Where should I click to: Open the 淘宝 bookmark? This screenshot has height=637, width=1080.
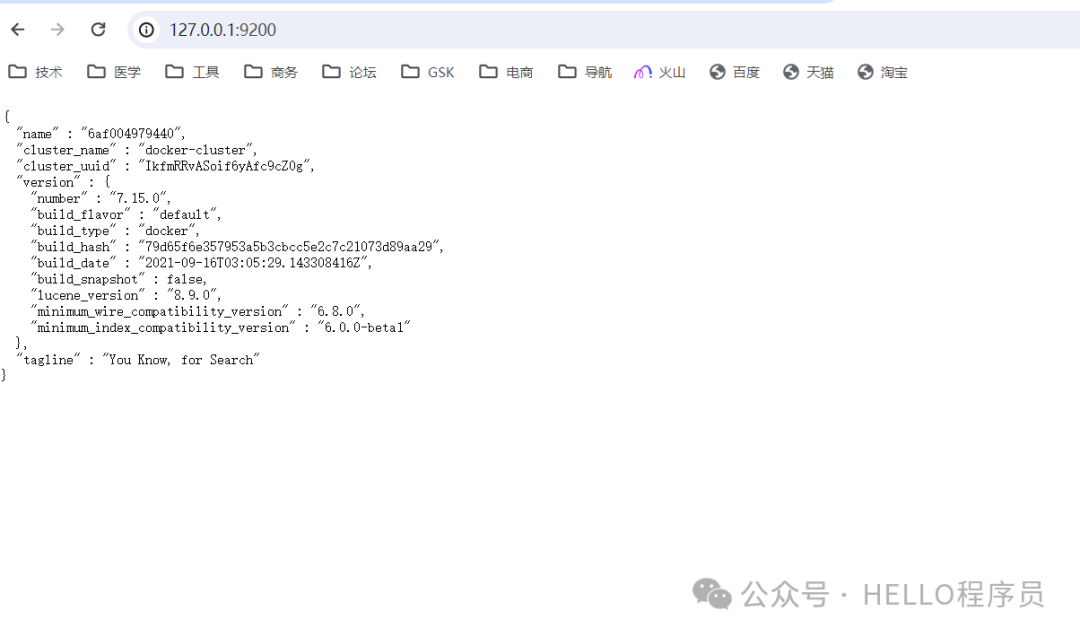883,72
